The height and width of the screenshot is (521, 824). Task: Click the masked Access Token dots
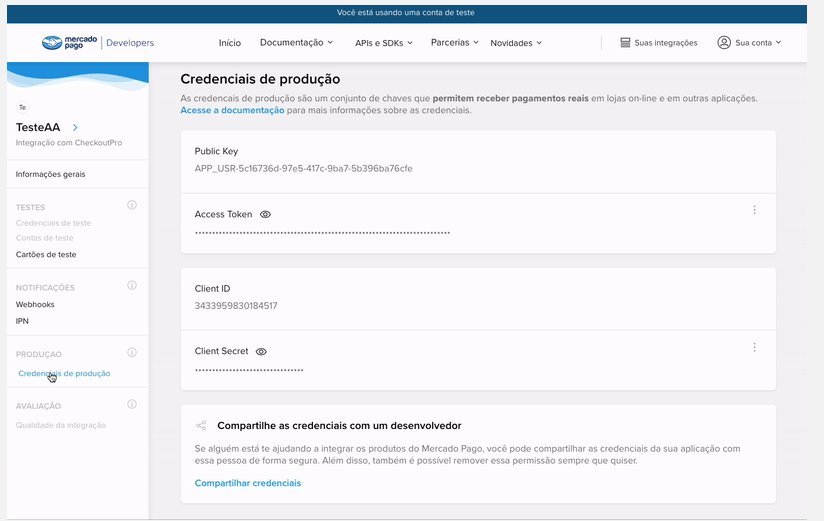click(x=322, y=233)
